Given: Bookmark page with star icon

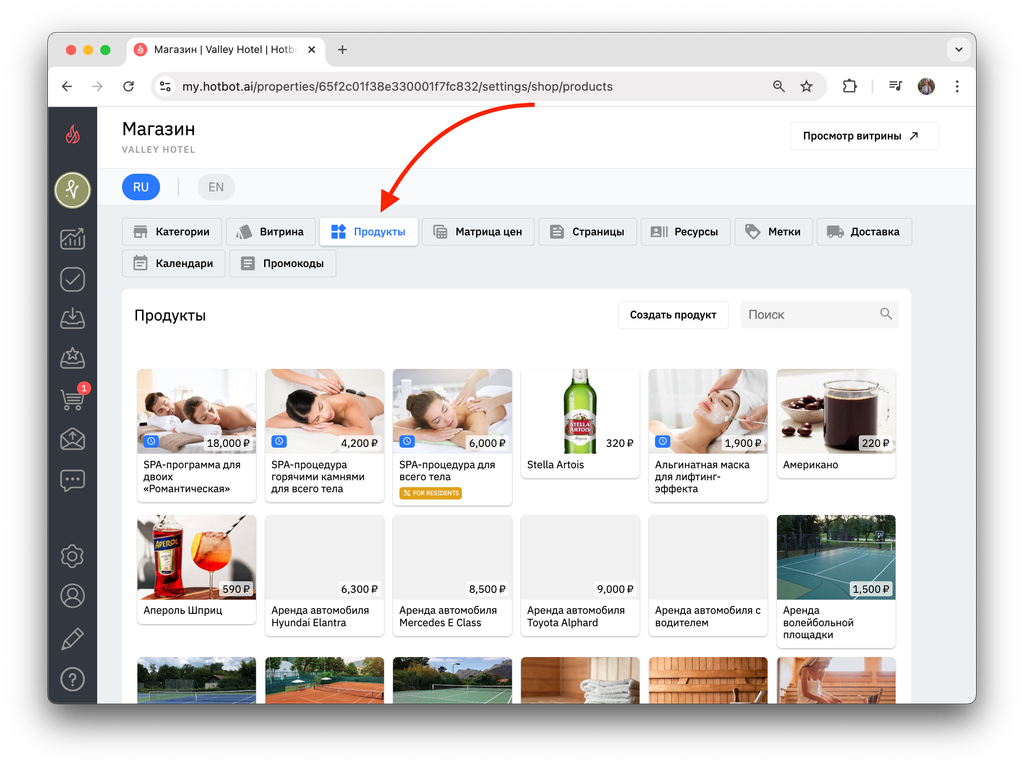Looking at the screenshot, I should click(807, 86).
